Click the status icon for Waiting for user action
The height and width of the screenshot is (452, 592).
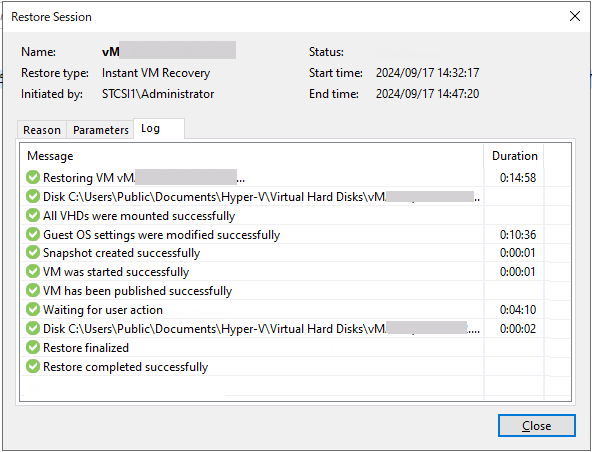pos(33,309)
